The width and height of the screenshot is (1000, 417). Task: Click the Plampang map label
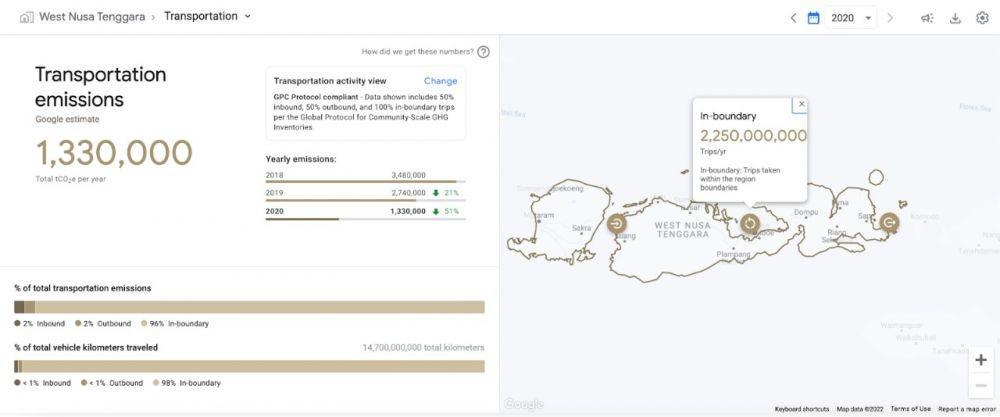[733, 254]
